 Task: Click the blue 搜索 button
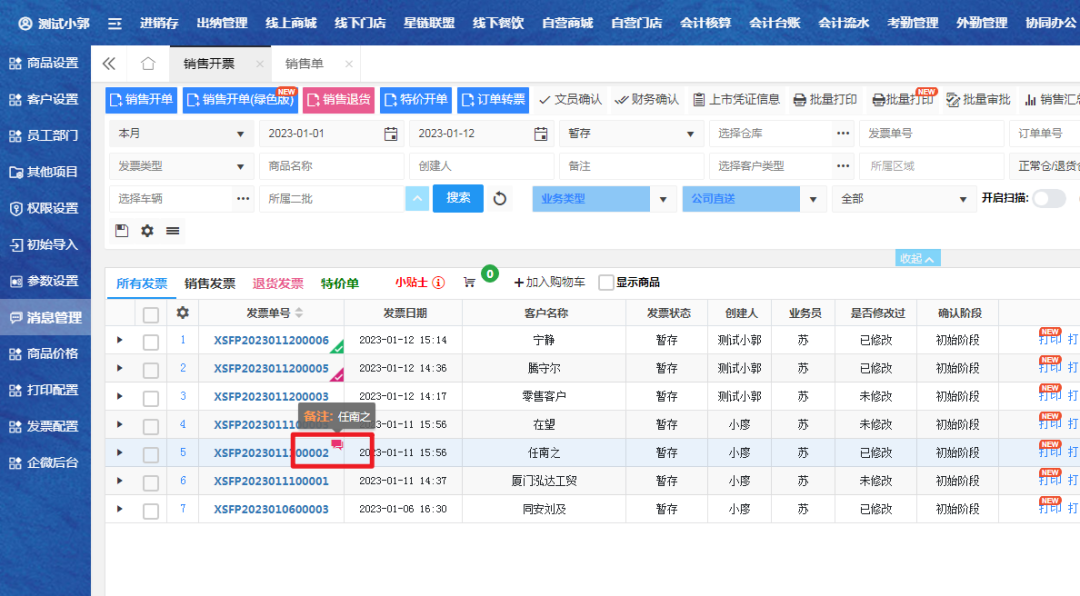458,198
